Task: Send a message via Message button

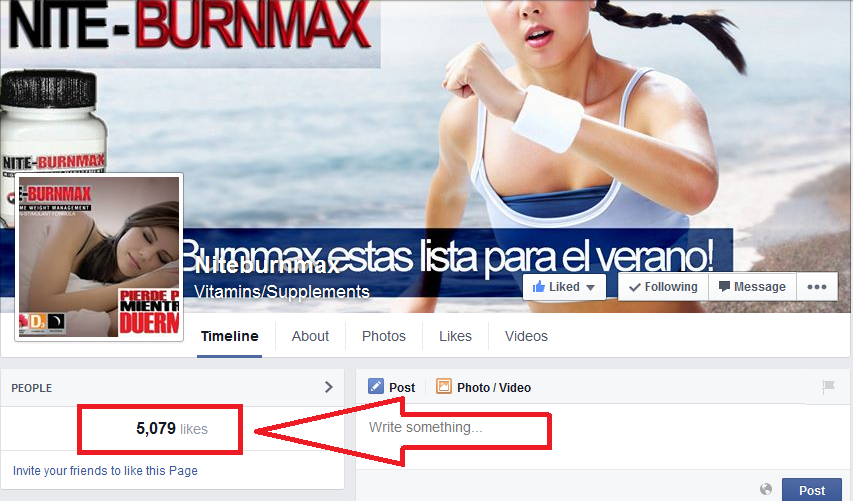Action: pyautogui.click(x=752, y=287)
